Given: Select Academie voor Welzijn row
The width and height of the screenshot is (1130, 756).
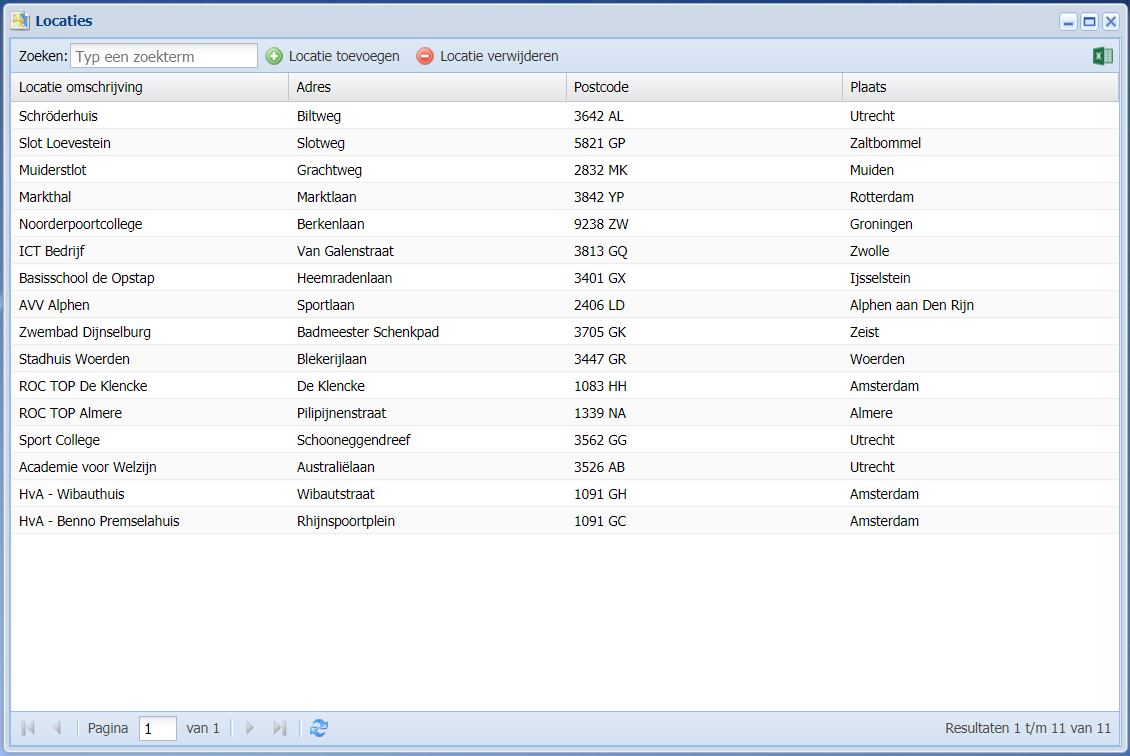Looking at the screenshot, I should pyautogui.click(x=565, y=467).
